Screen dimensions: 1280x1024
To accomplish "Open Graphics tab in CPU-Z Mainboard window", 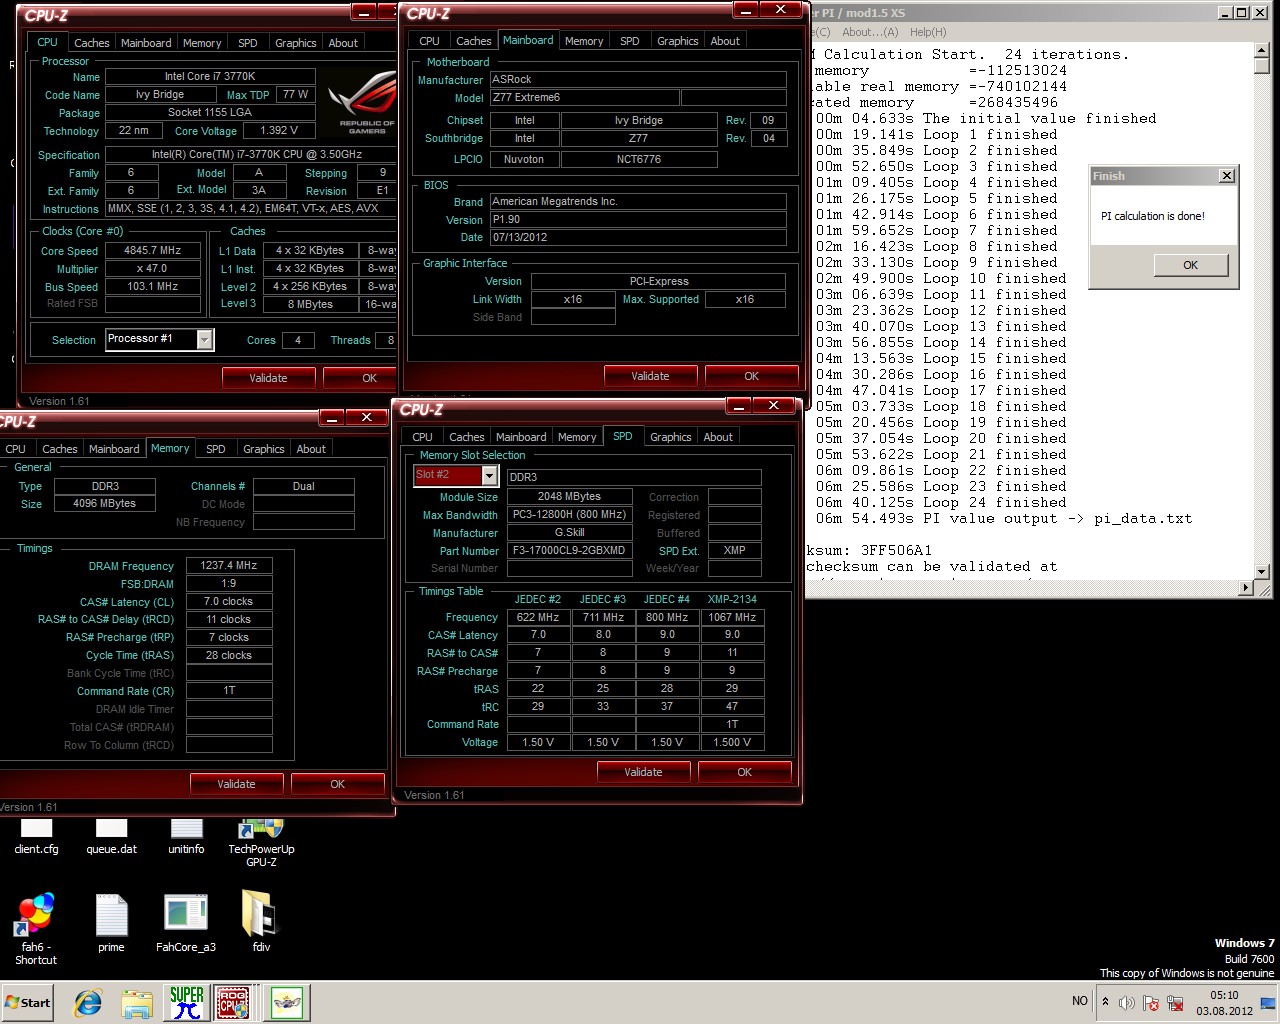I will tap(677, 41).
